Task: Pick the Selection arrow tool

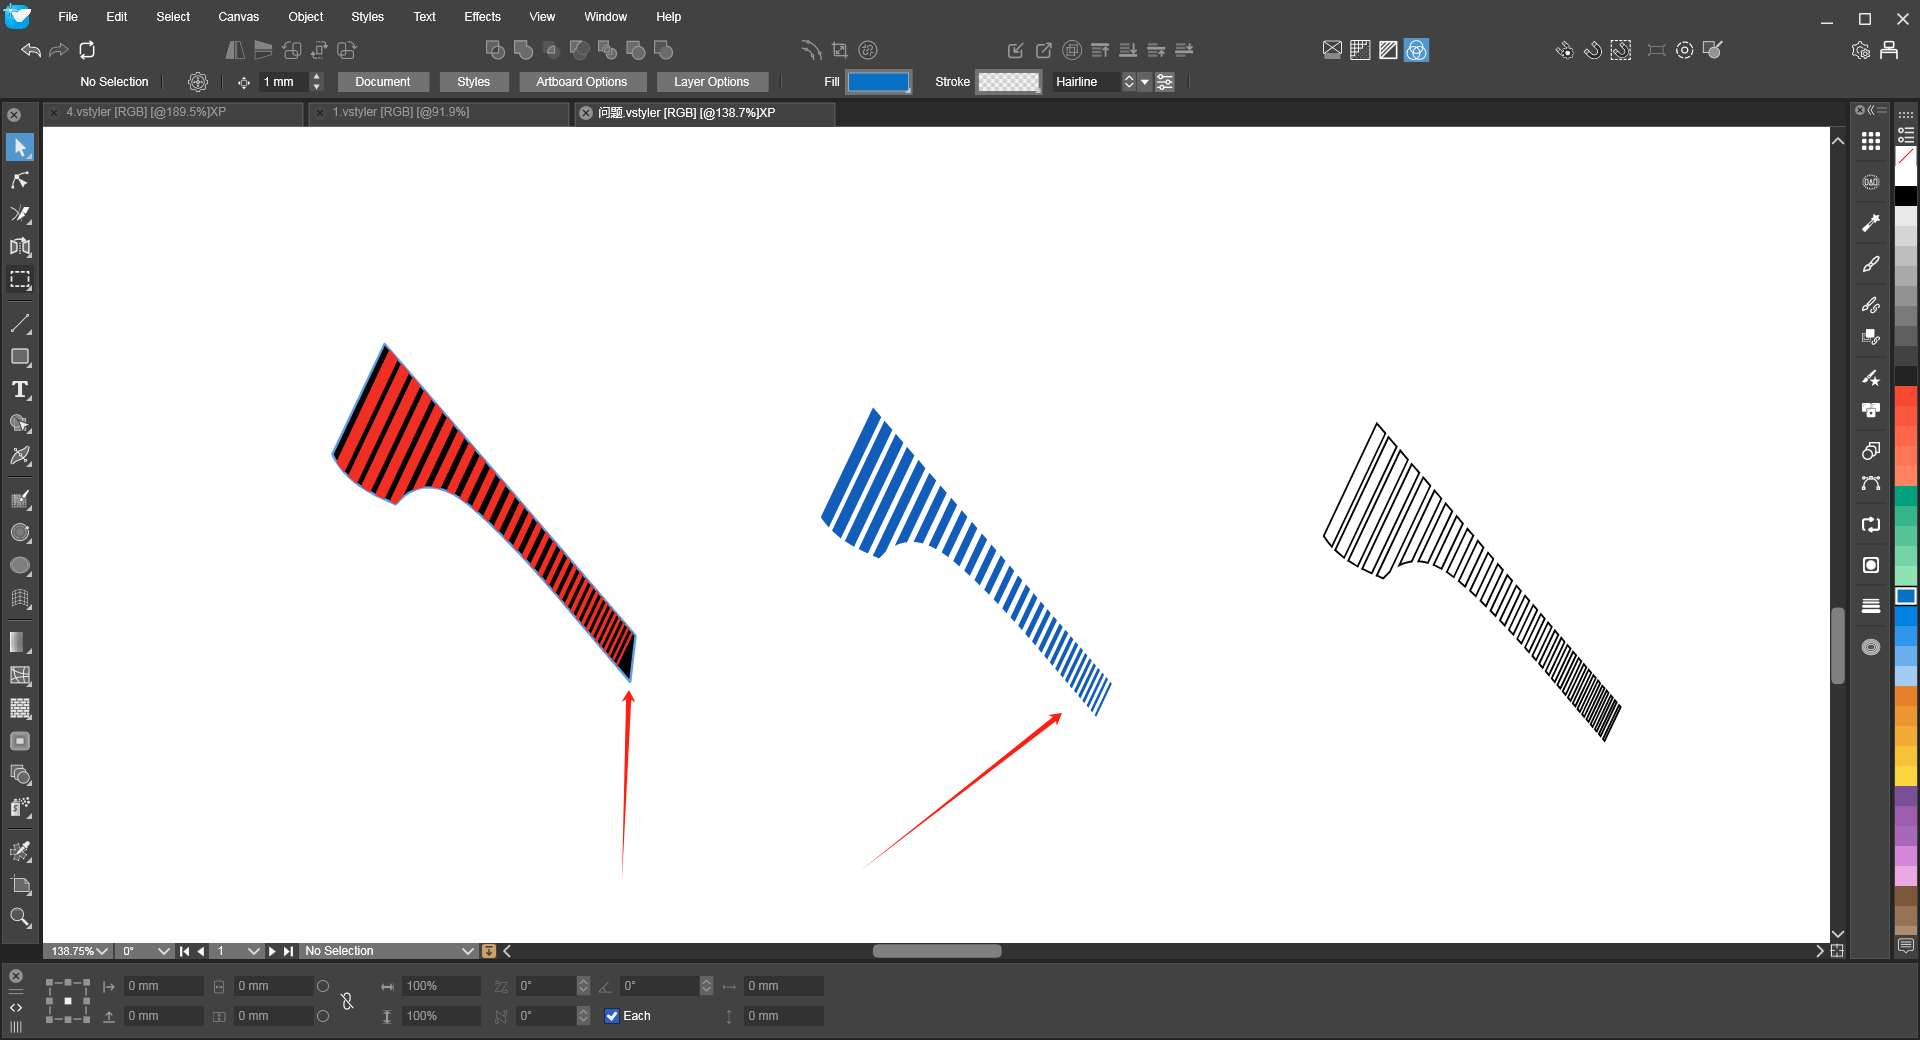Action: [x=20, y=147]
